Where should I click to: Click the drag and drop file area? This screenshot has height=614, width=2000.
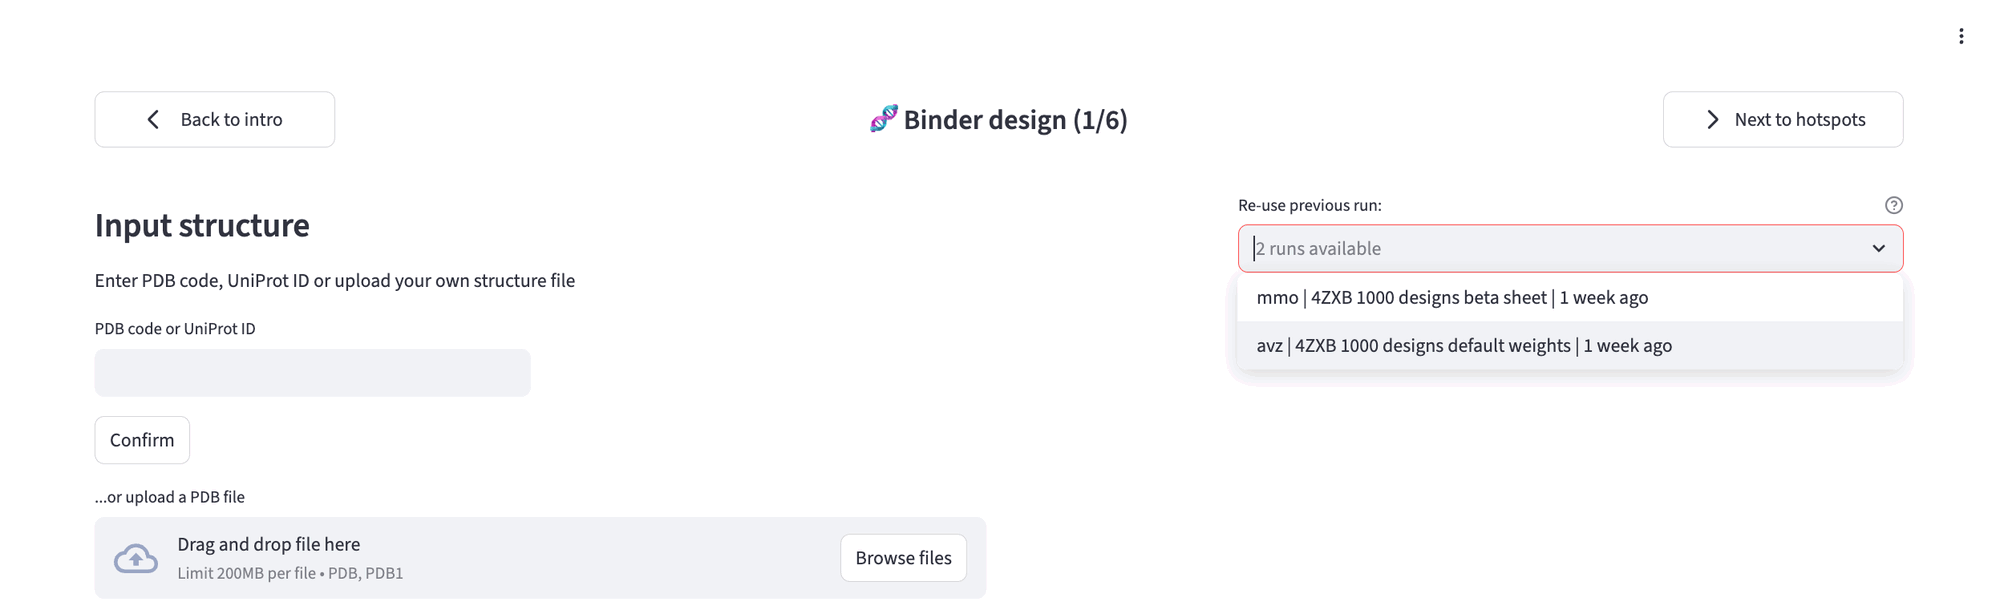click(450, 558)
